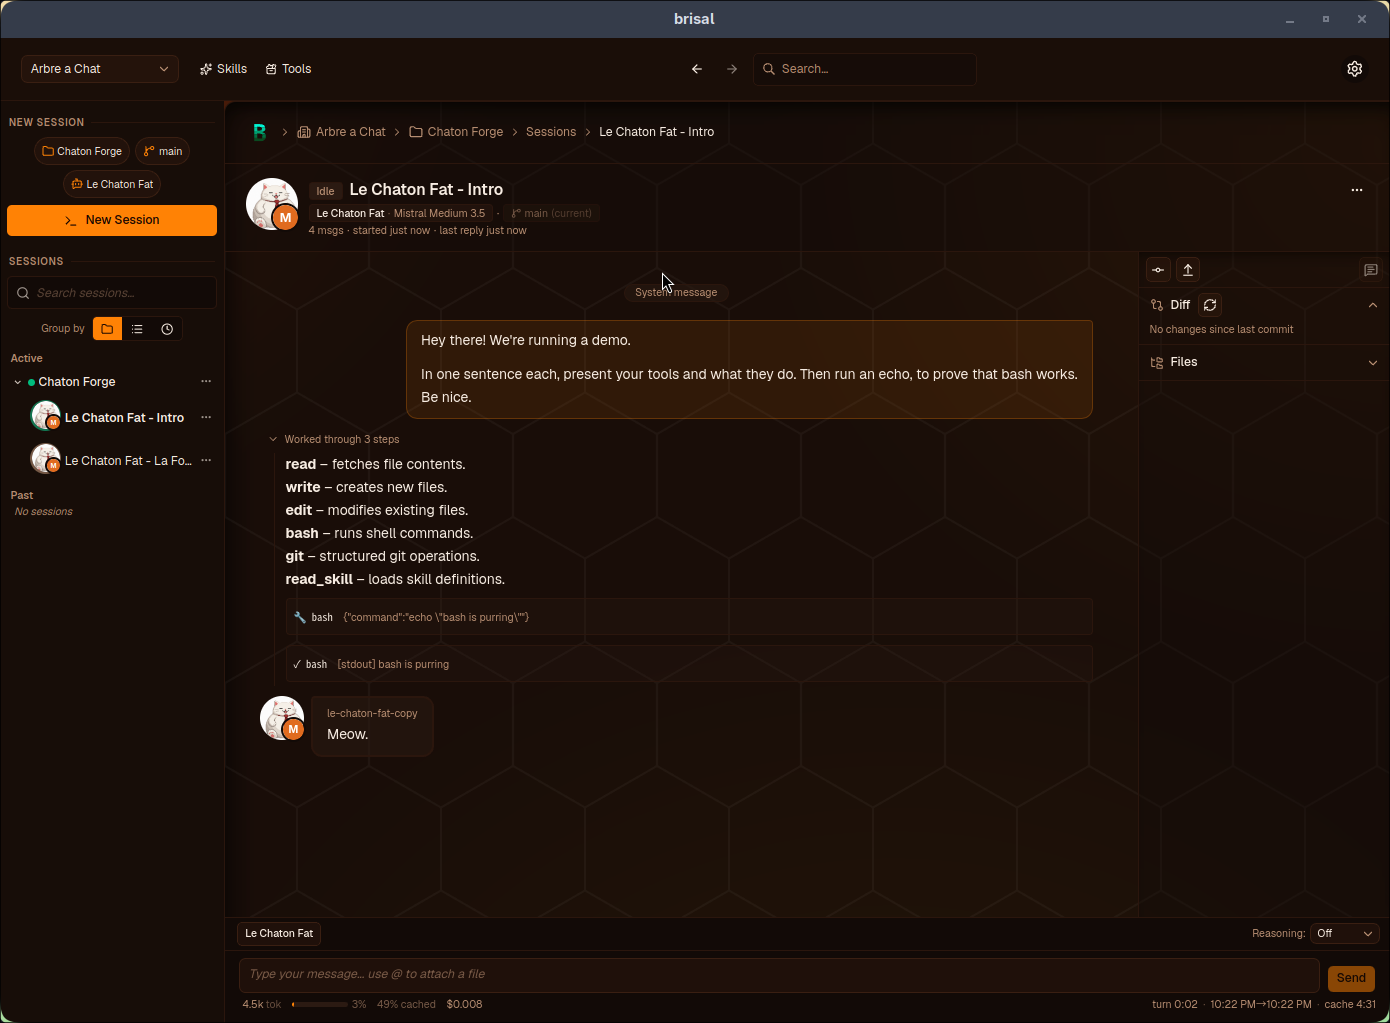Open settings gear icon
Image resolution: width=1390 pixels, height=1023 pixels.
pyautogui.click(x=1355, y=69)
